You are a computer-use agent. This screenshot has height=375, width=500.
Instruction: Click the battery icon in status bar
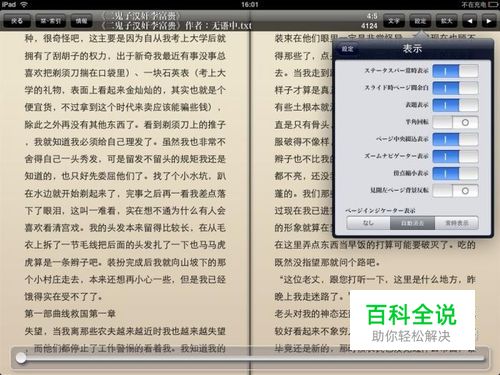493,4
